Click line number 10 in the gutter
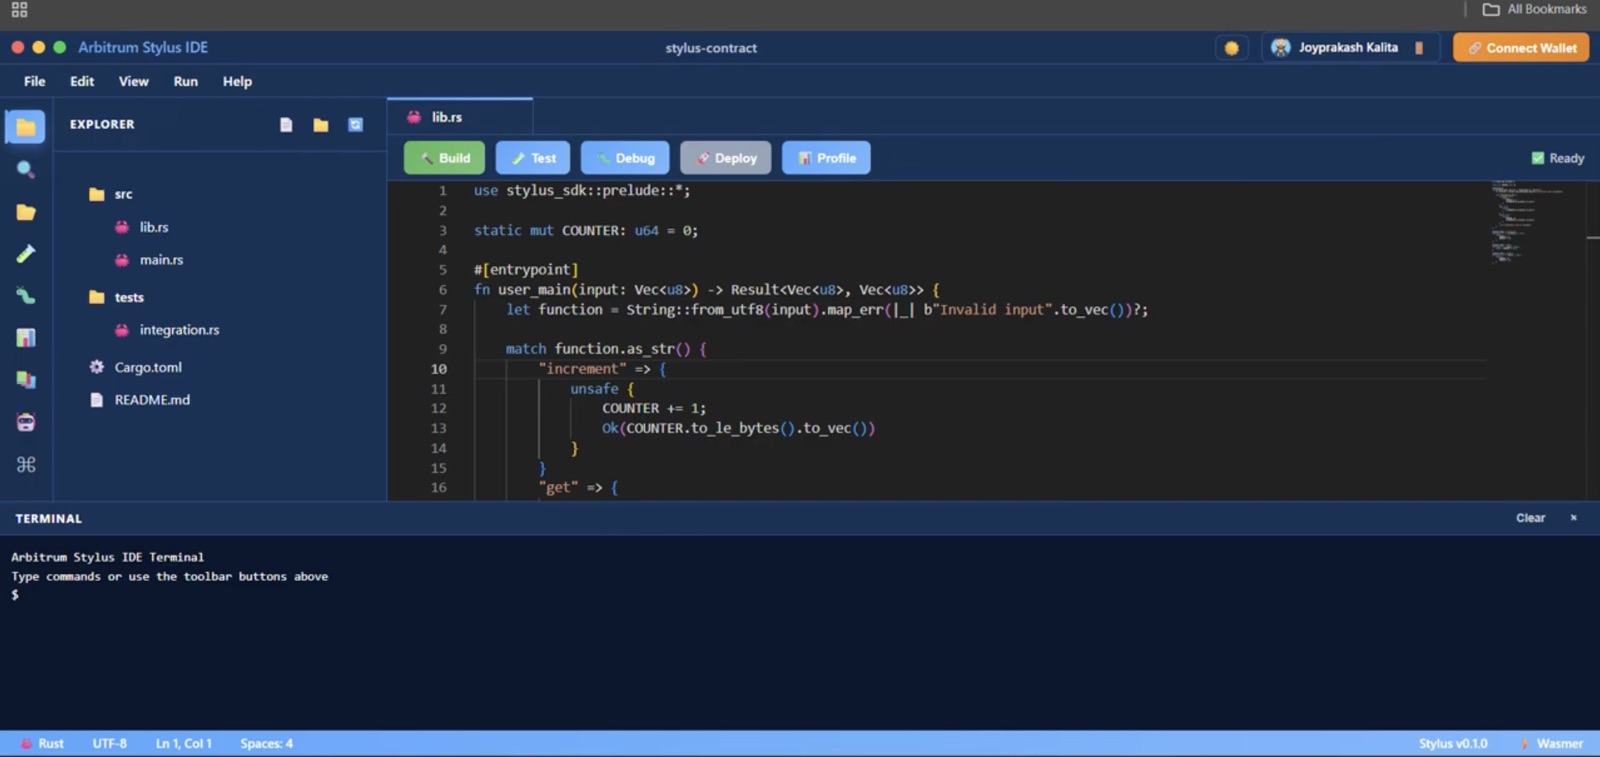Image resolution: width=1600 pixels, height=757 pixels. click(439, 369)
